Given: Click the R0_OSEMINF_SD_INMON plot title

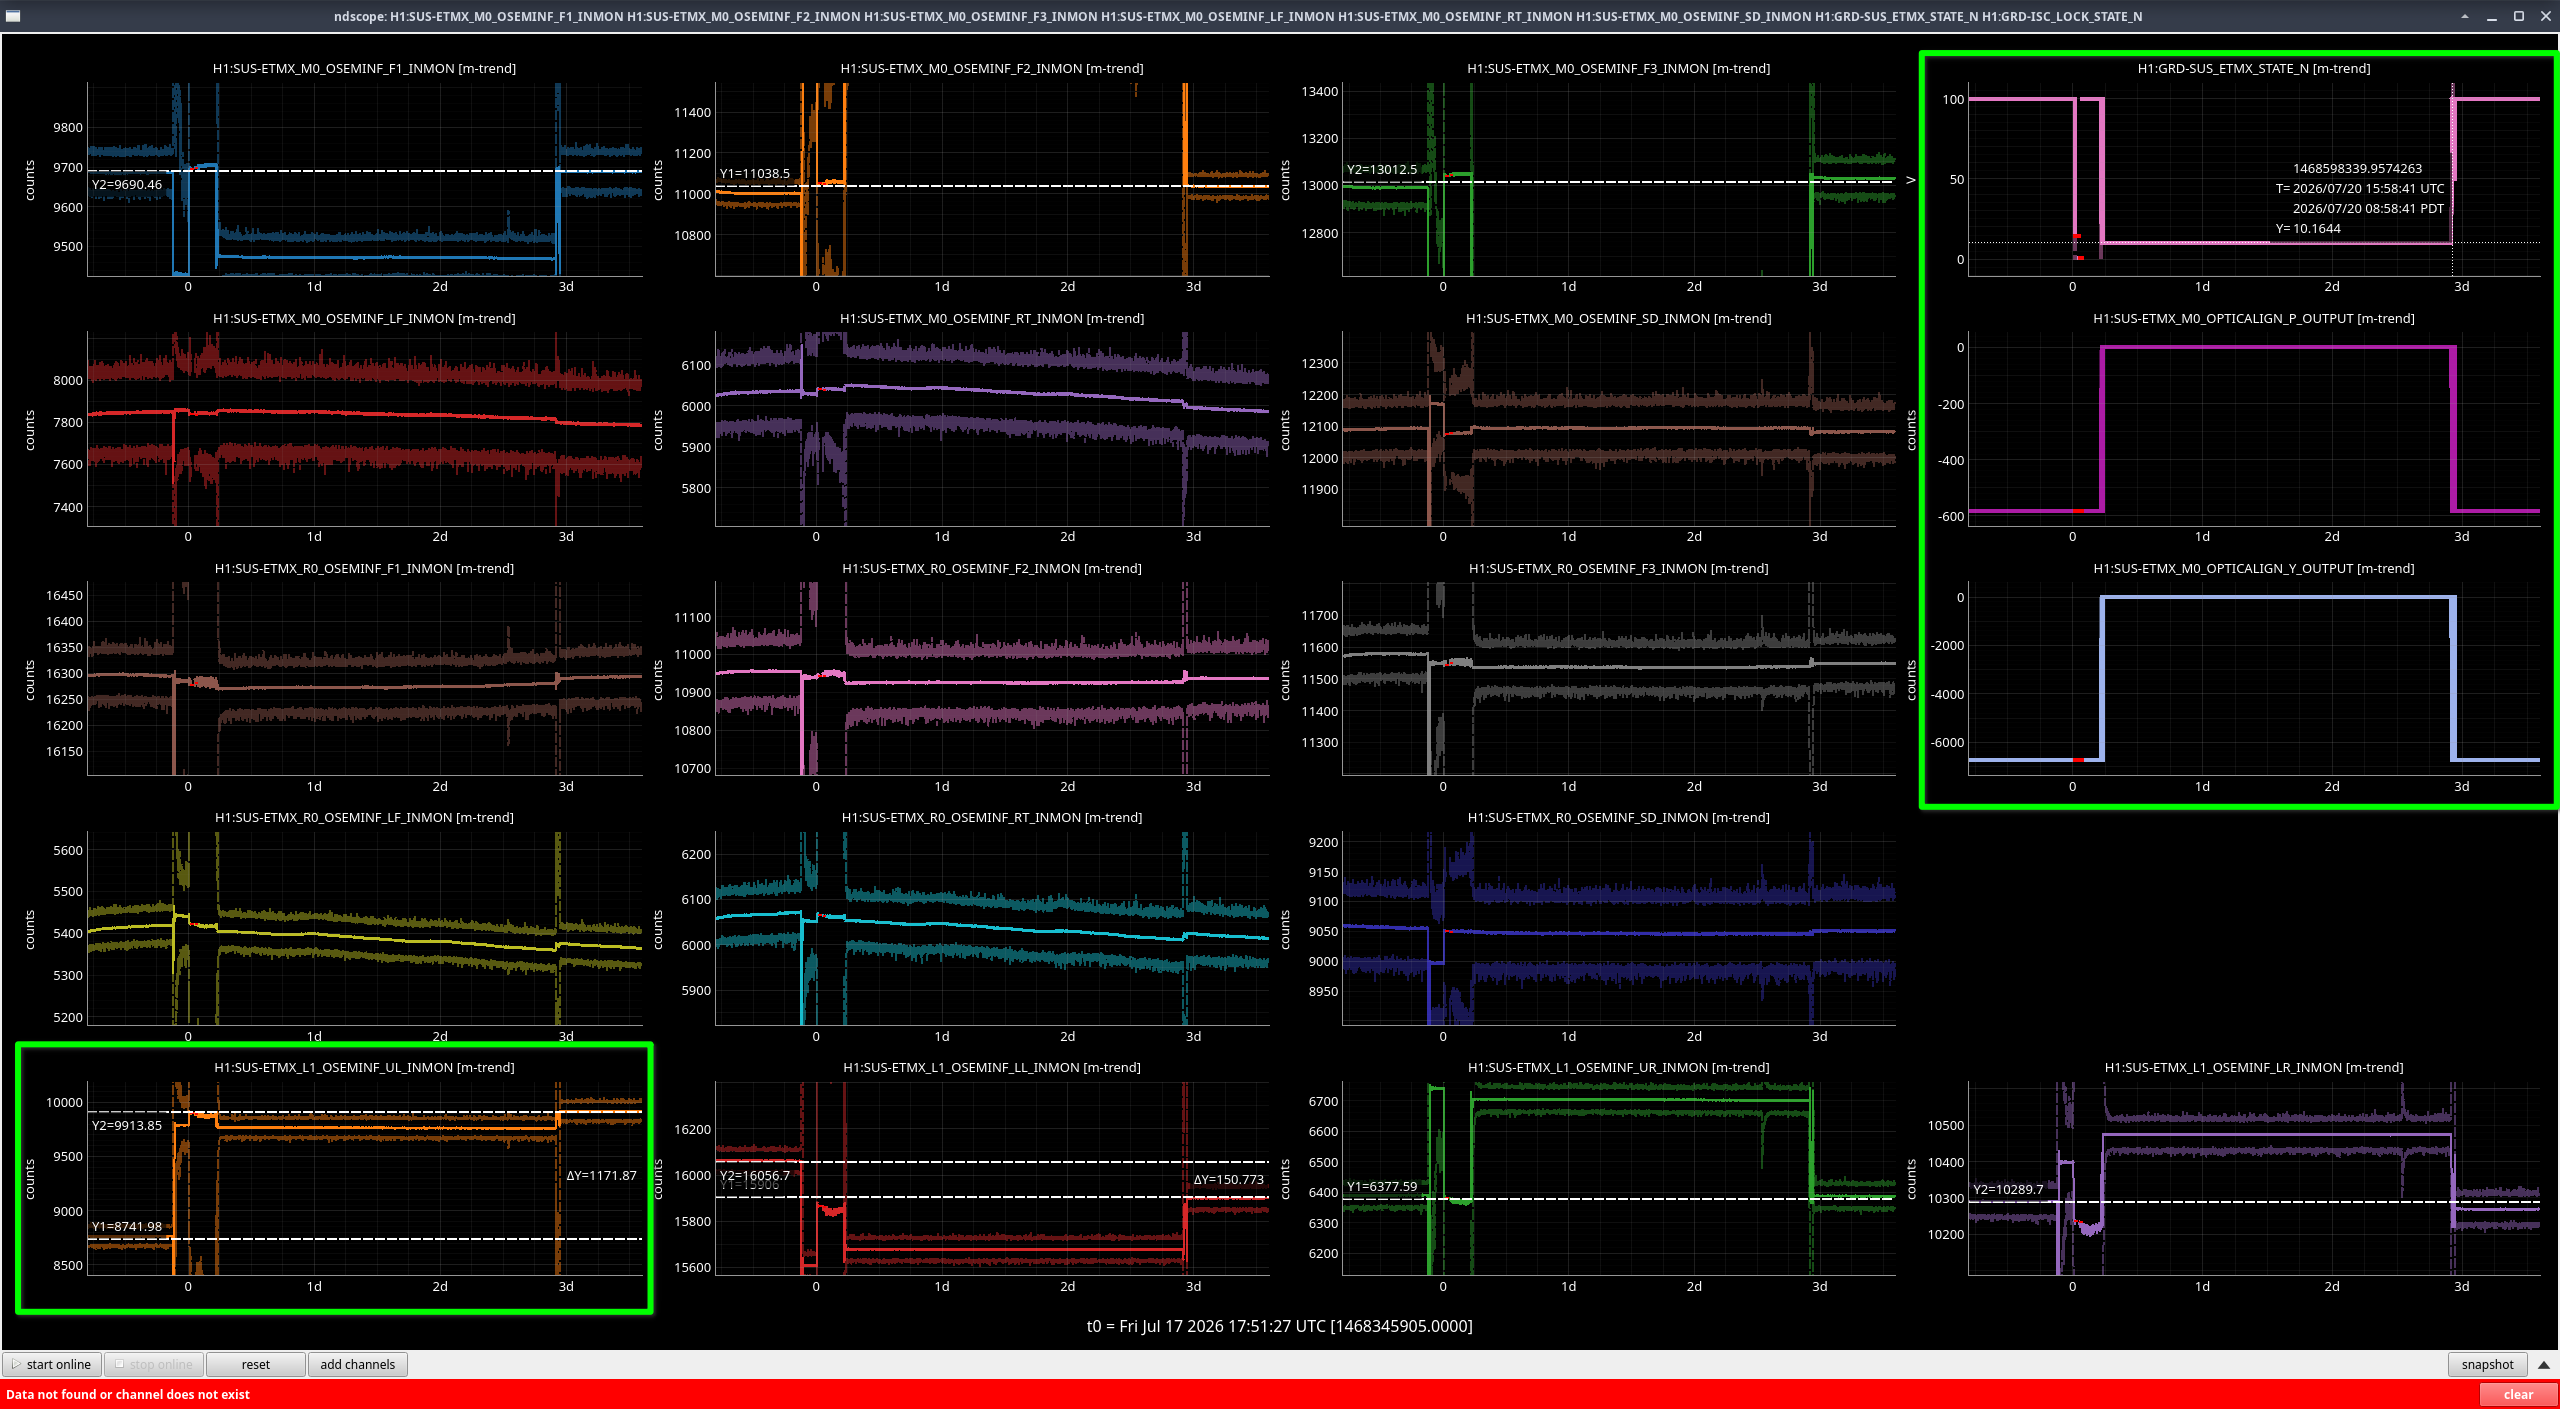Looking at the screenshot, I should point(1618,817).
